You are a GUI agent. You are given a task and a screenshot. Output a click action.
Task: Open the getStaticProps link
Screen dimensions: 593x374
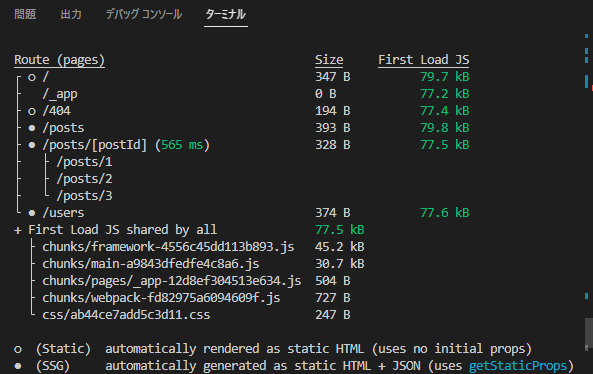(518, 366)
